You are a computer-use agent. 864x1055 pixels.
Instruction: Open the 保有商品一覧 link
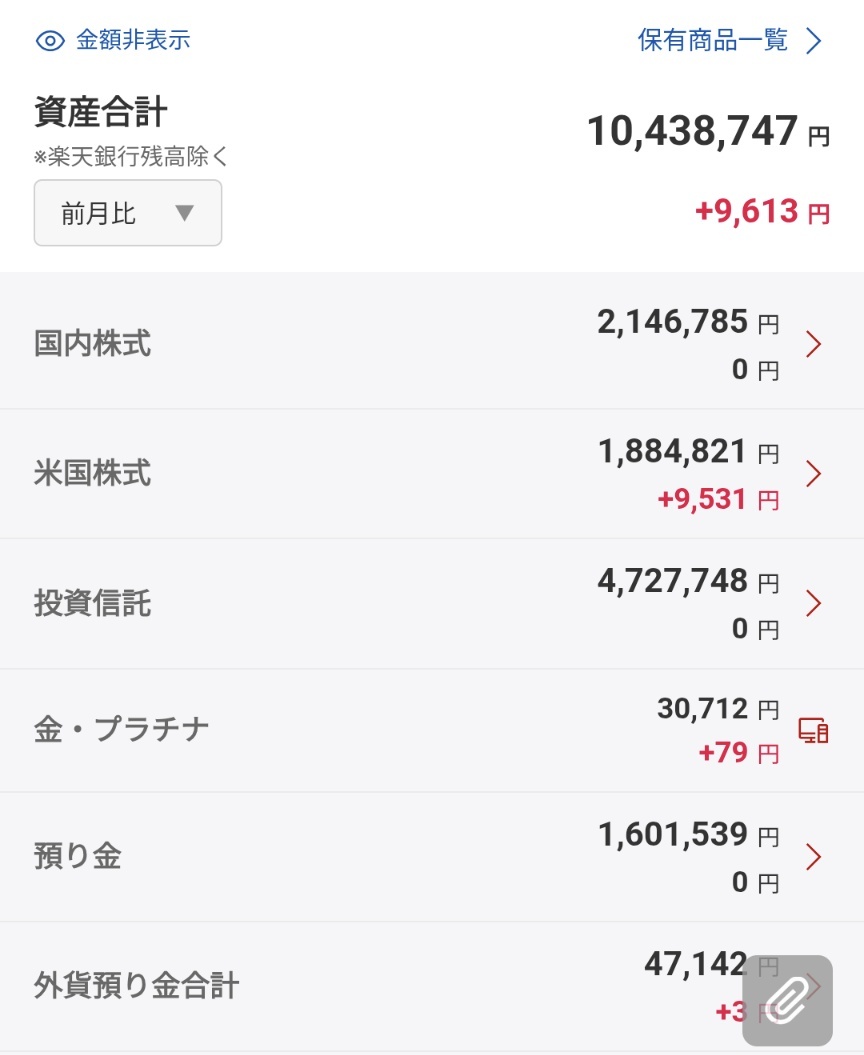pos(713,40)
